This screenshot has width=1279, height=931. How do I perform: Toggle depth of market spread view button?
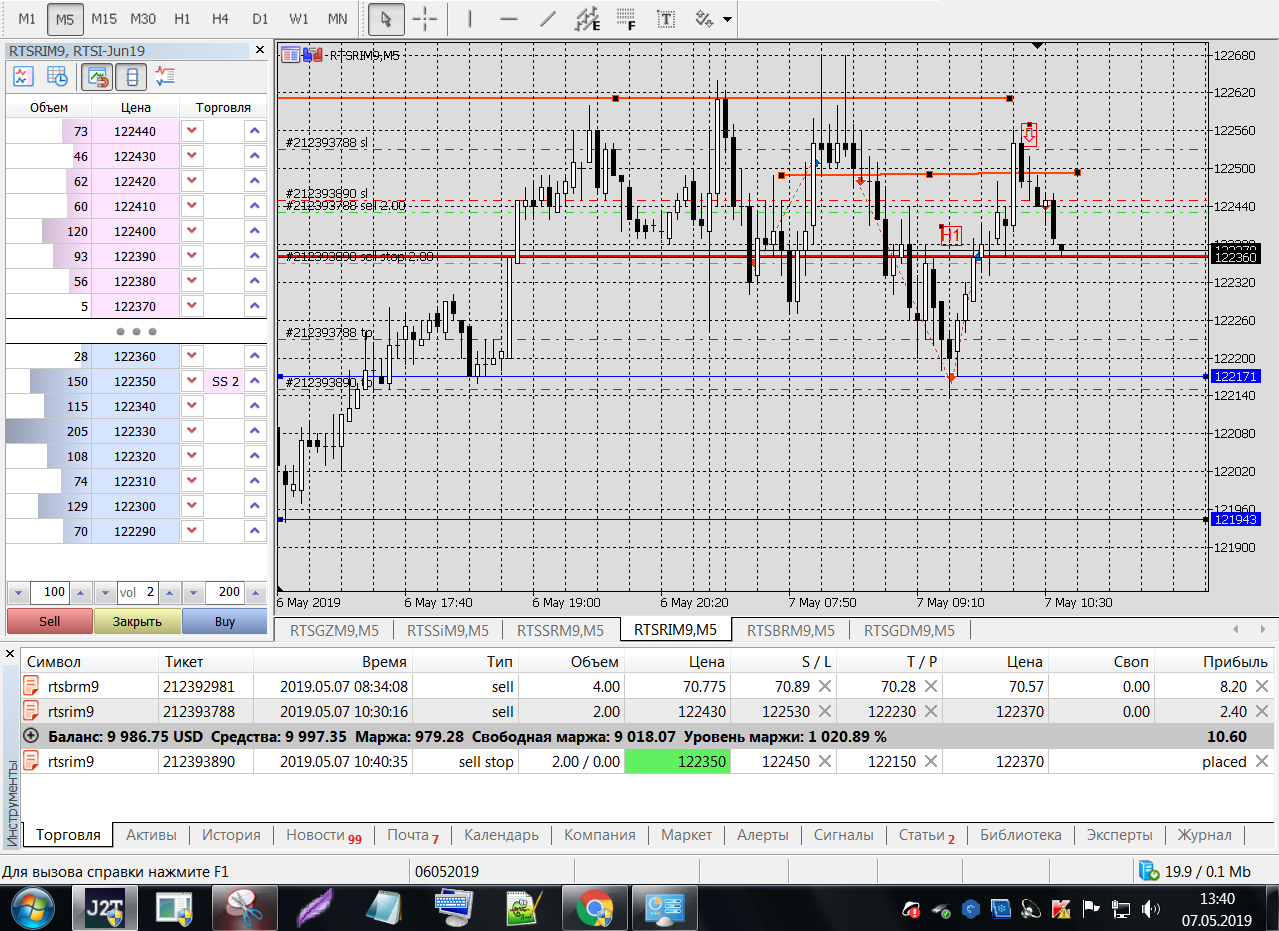click(x=132, y=76)
